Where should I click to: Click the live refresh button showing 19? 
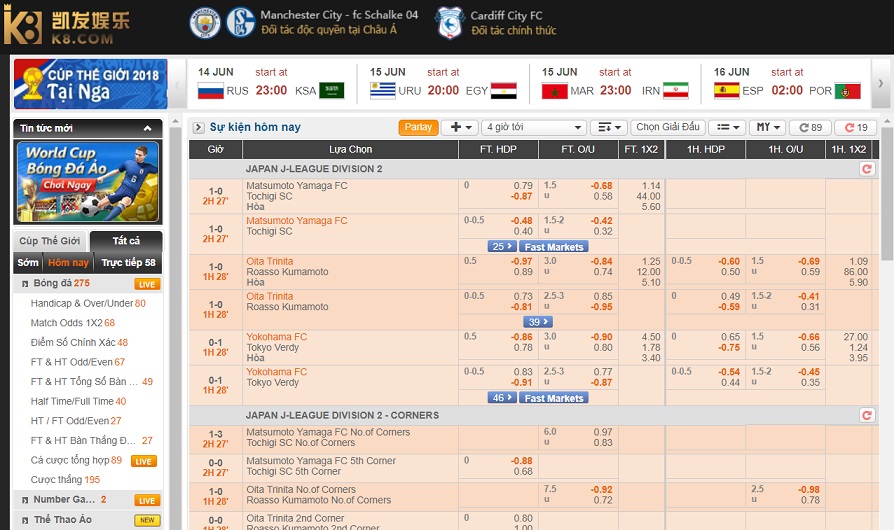[855, 128]
